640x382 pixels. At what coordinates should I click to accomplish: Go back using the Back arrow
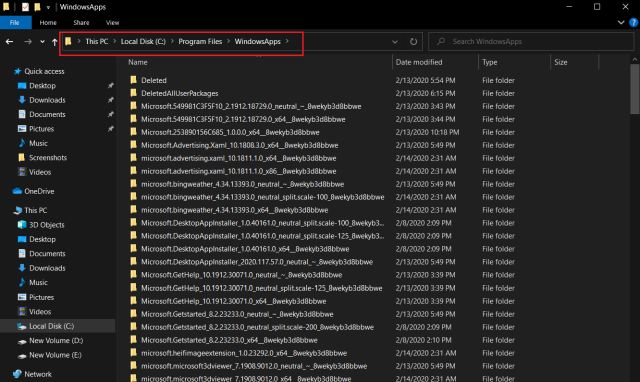pos(9,42)
